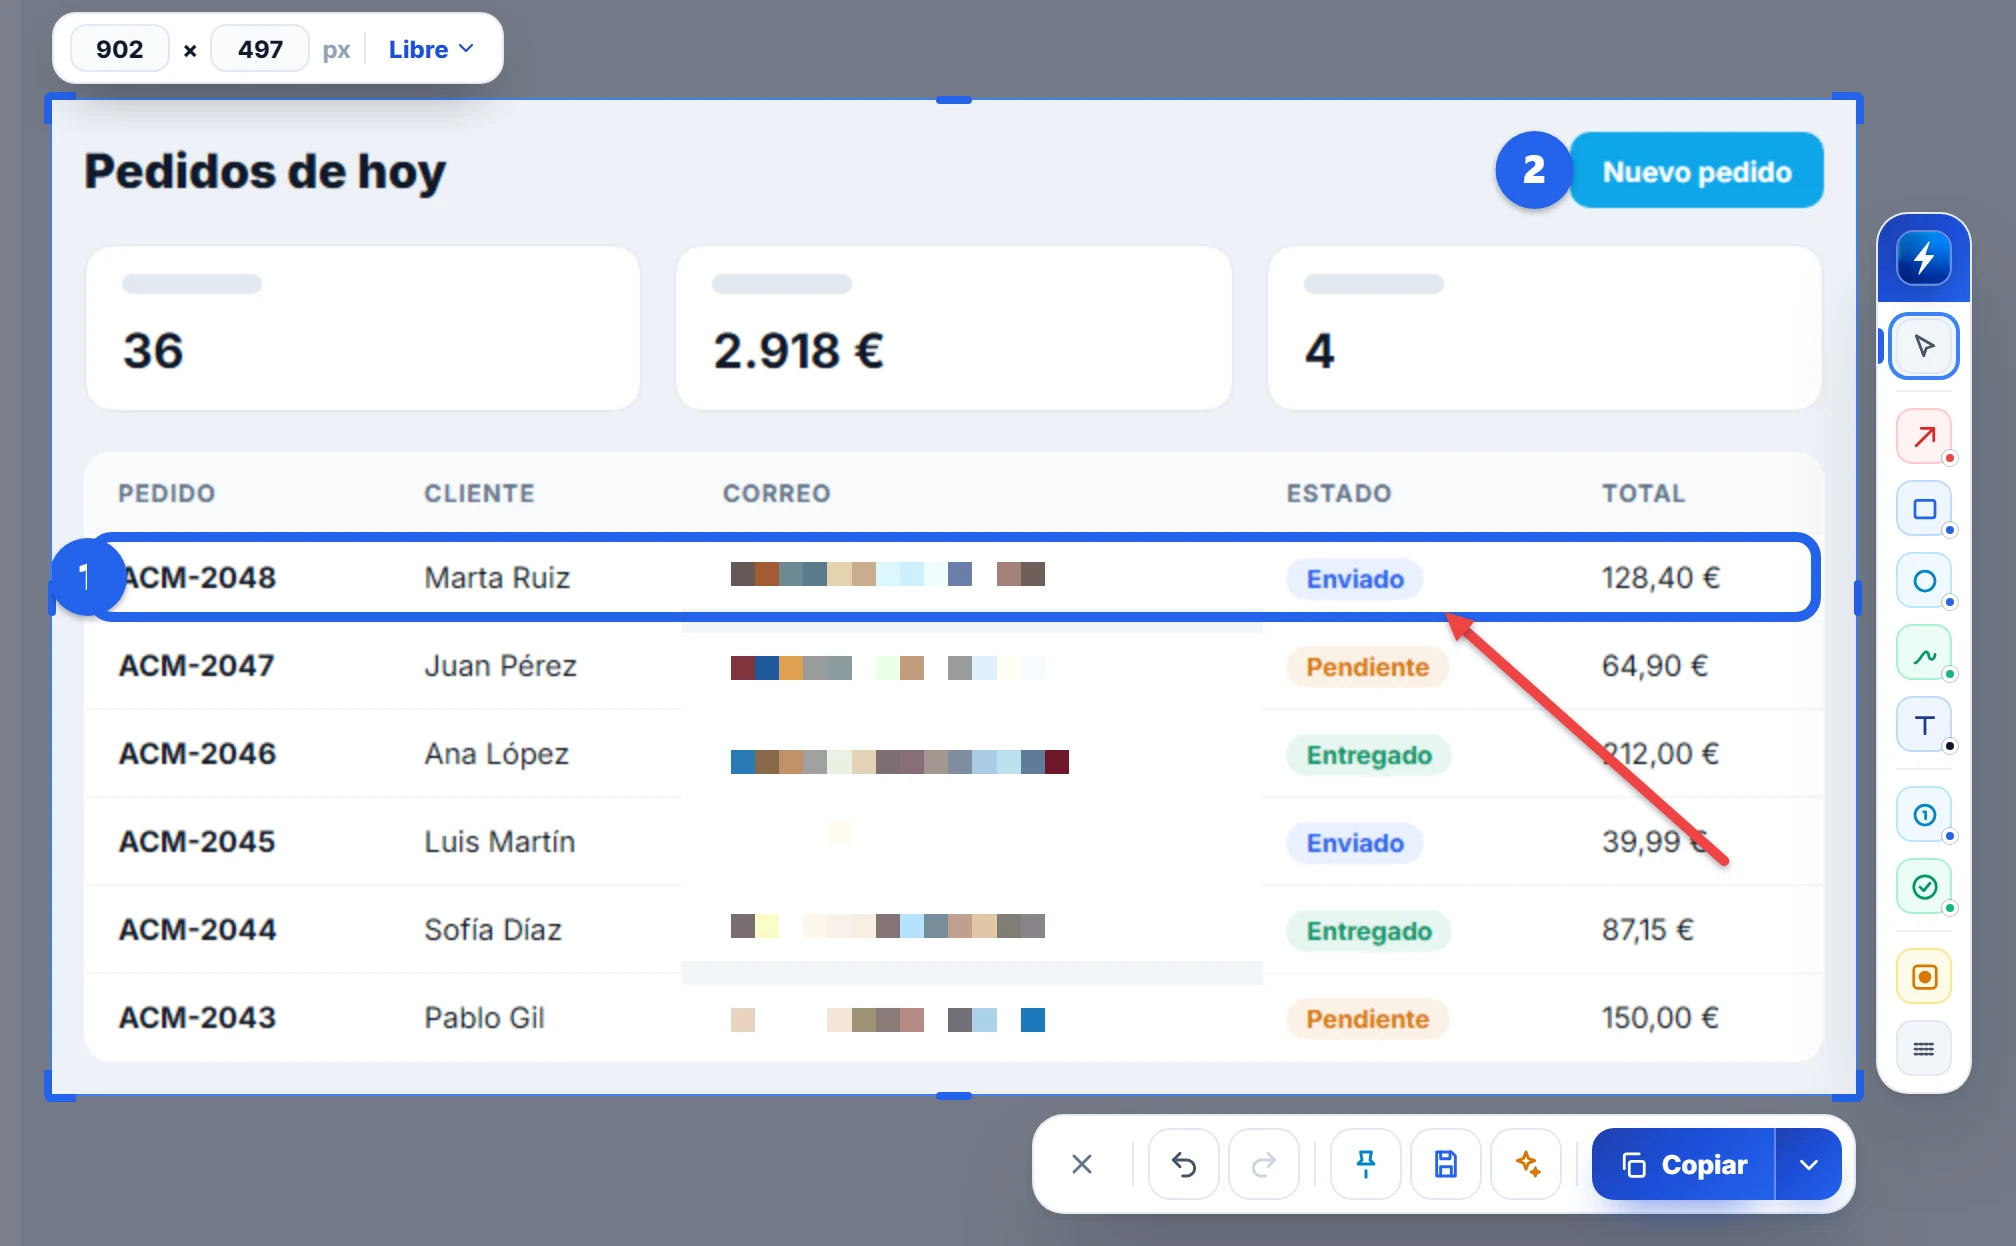Click client name Ana López
Viewport: 2016px width, 1246px height.
click(496, 754)
